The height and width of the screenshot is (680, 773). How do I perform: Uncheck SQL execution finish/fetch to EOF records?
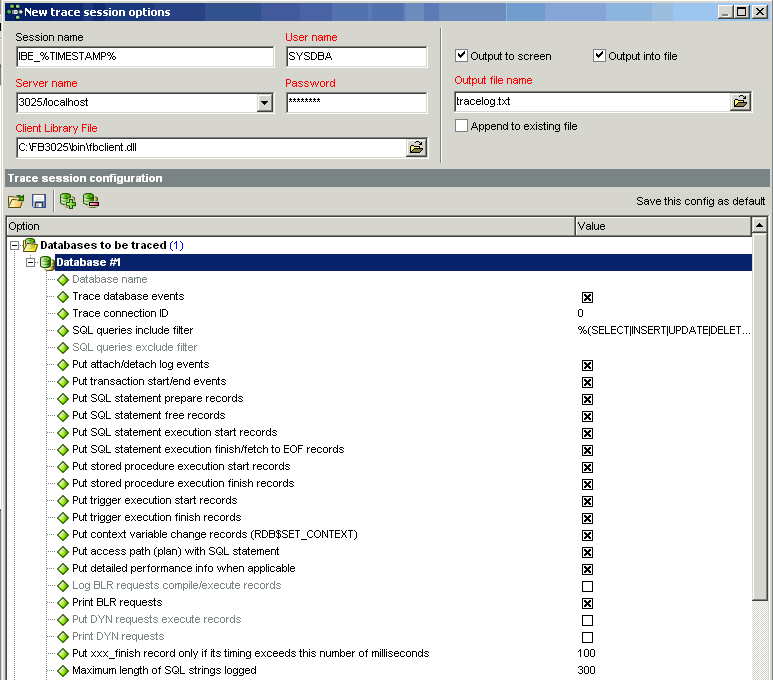pos(587,450)
